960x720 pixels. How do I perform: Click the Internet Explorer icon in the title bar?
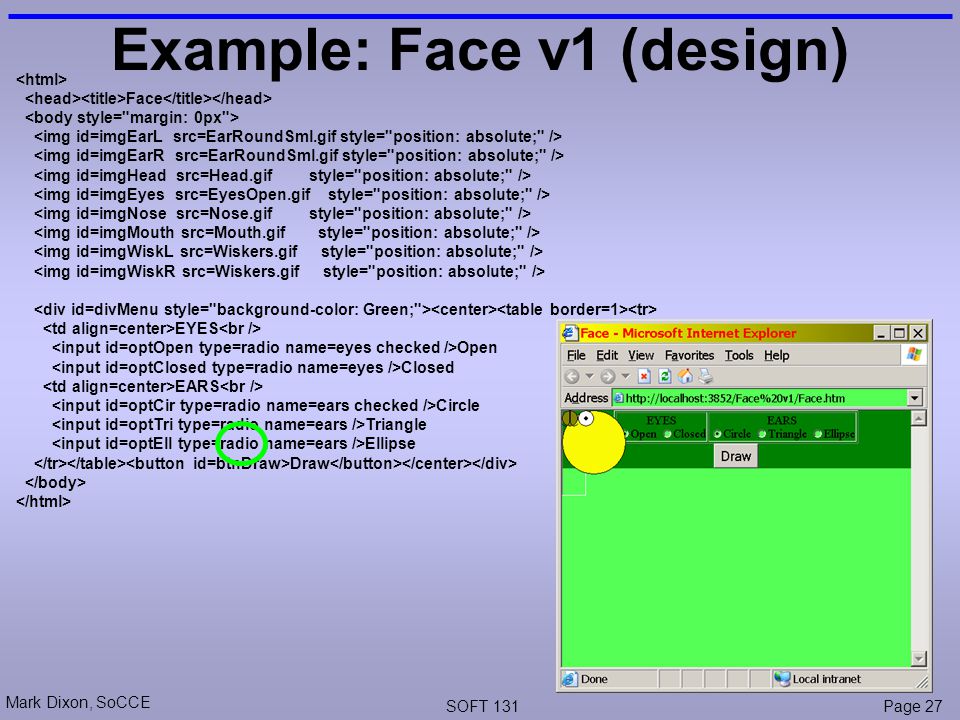(569, 332)
